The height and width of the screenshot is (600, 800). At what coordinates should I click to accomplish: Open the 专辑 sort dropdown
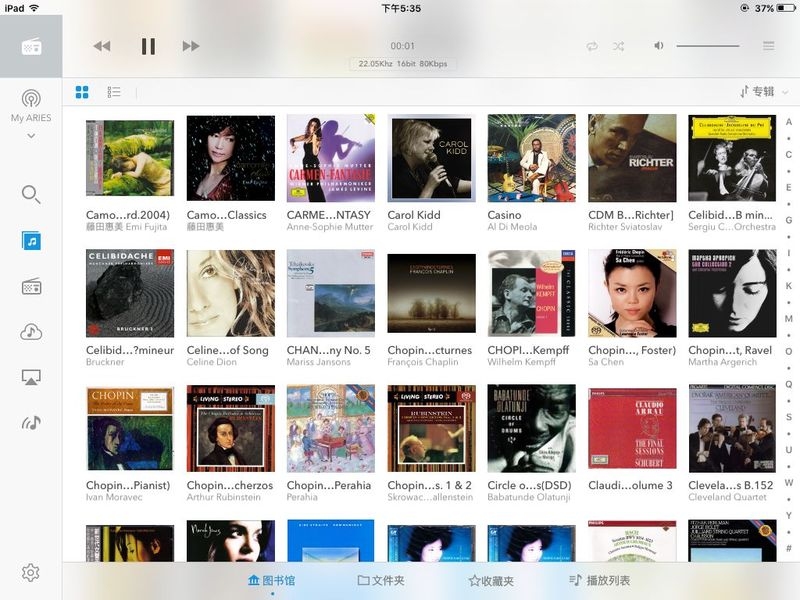[764, 92]
